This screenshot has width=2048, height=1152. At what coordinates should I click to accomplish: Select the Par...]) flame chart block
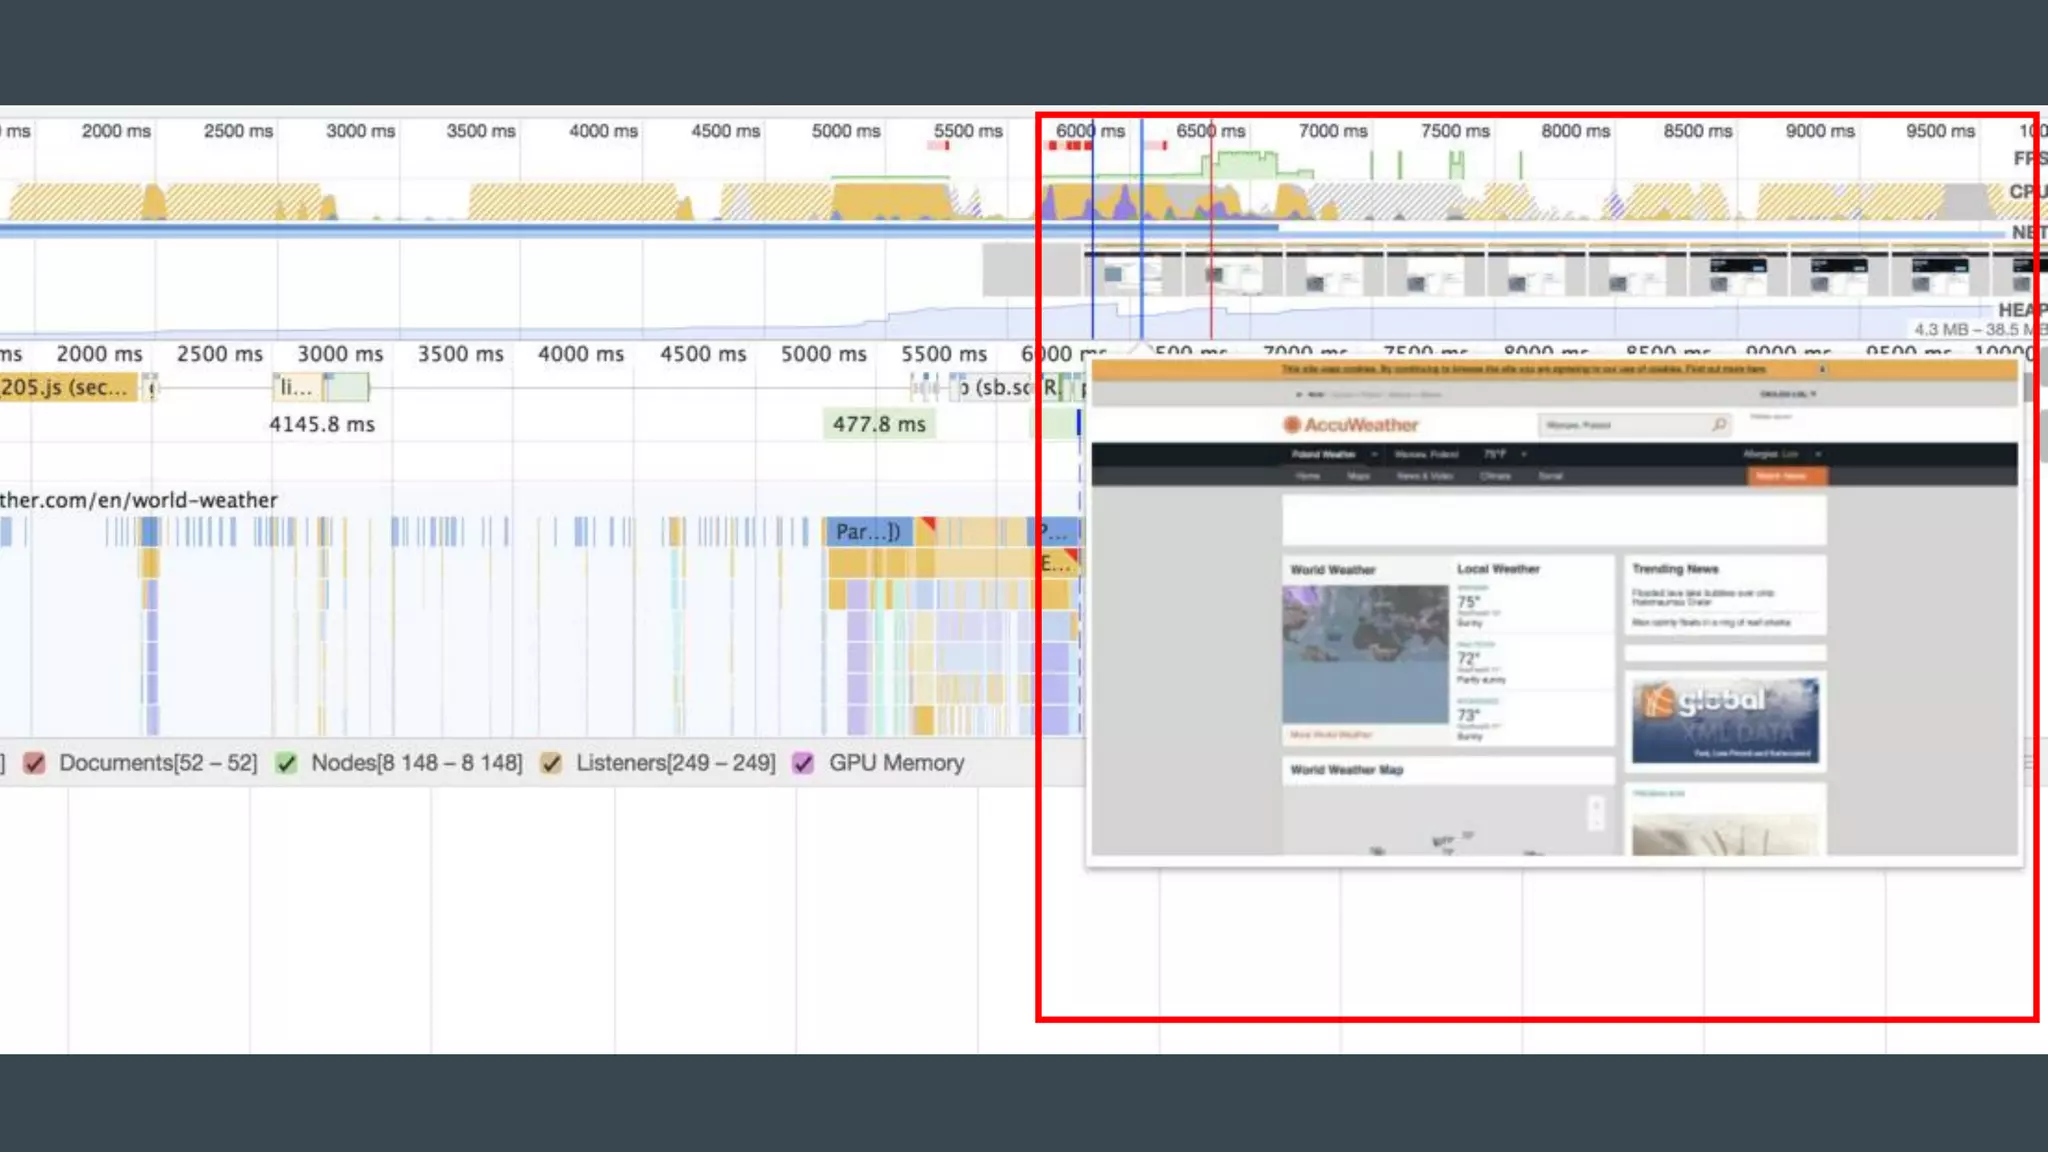[x=867, y=531]
